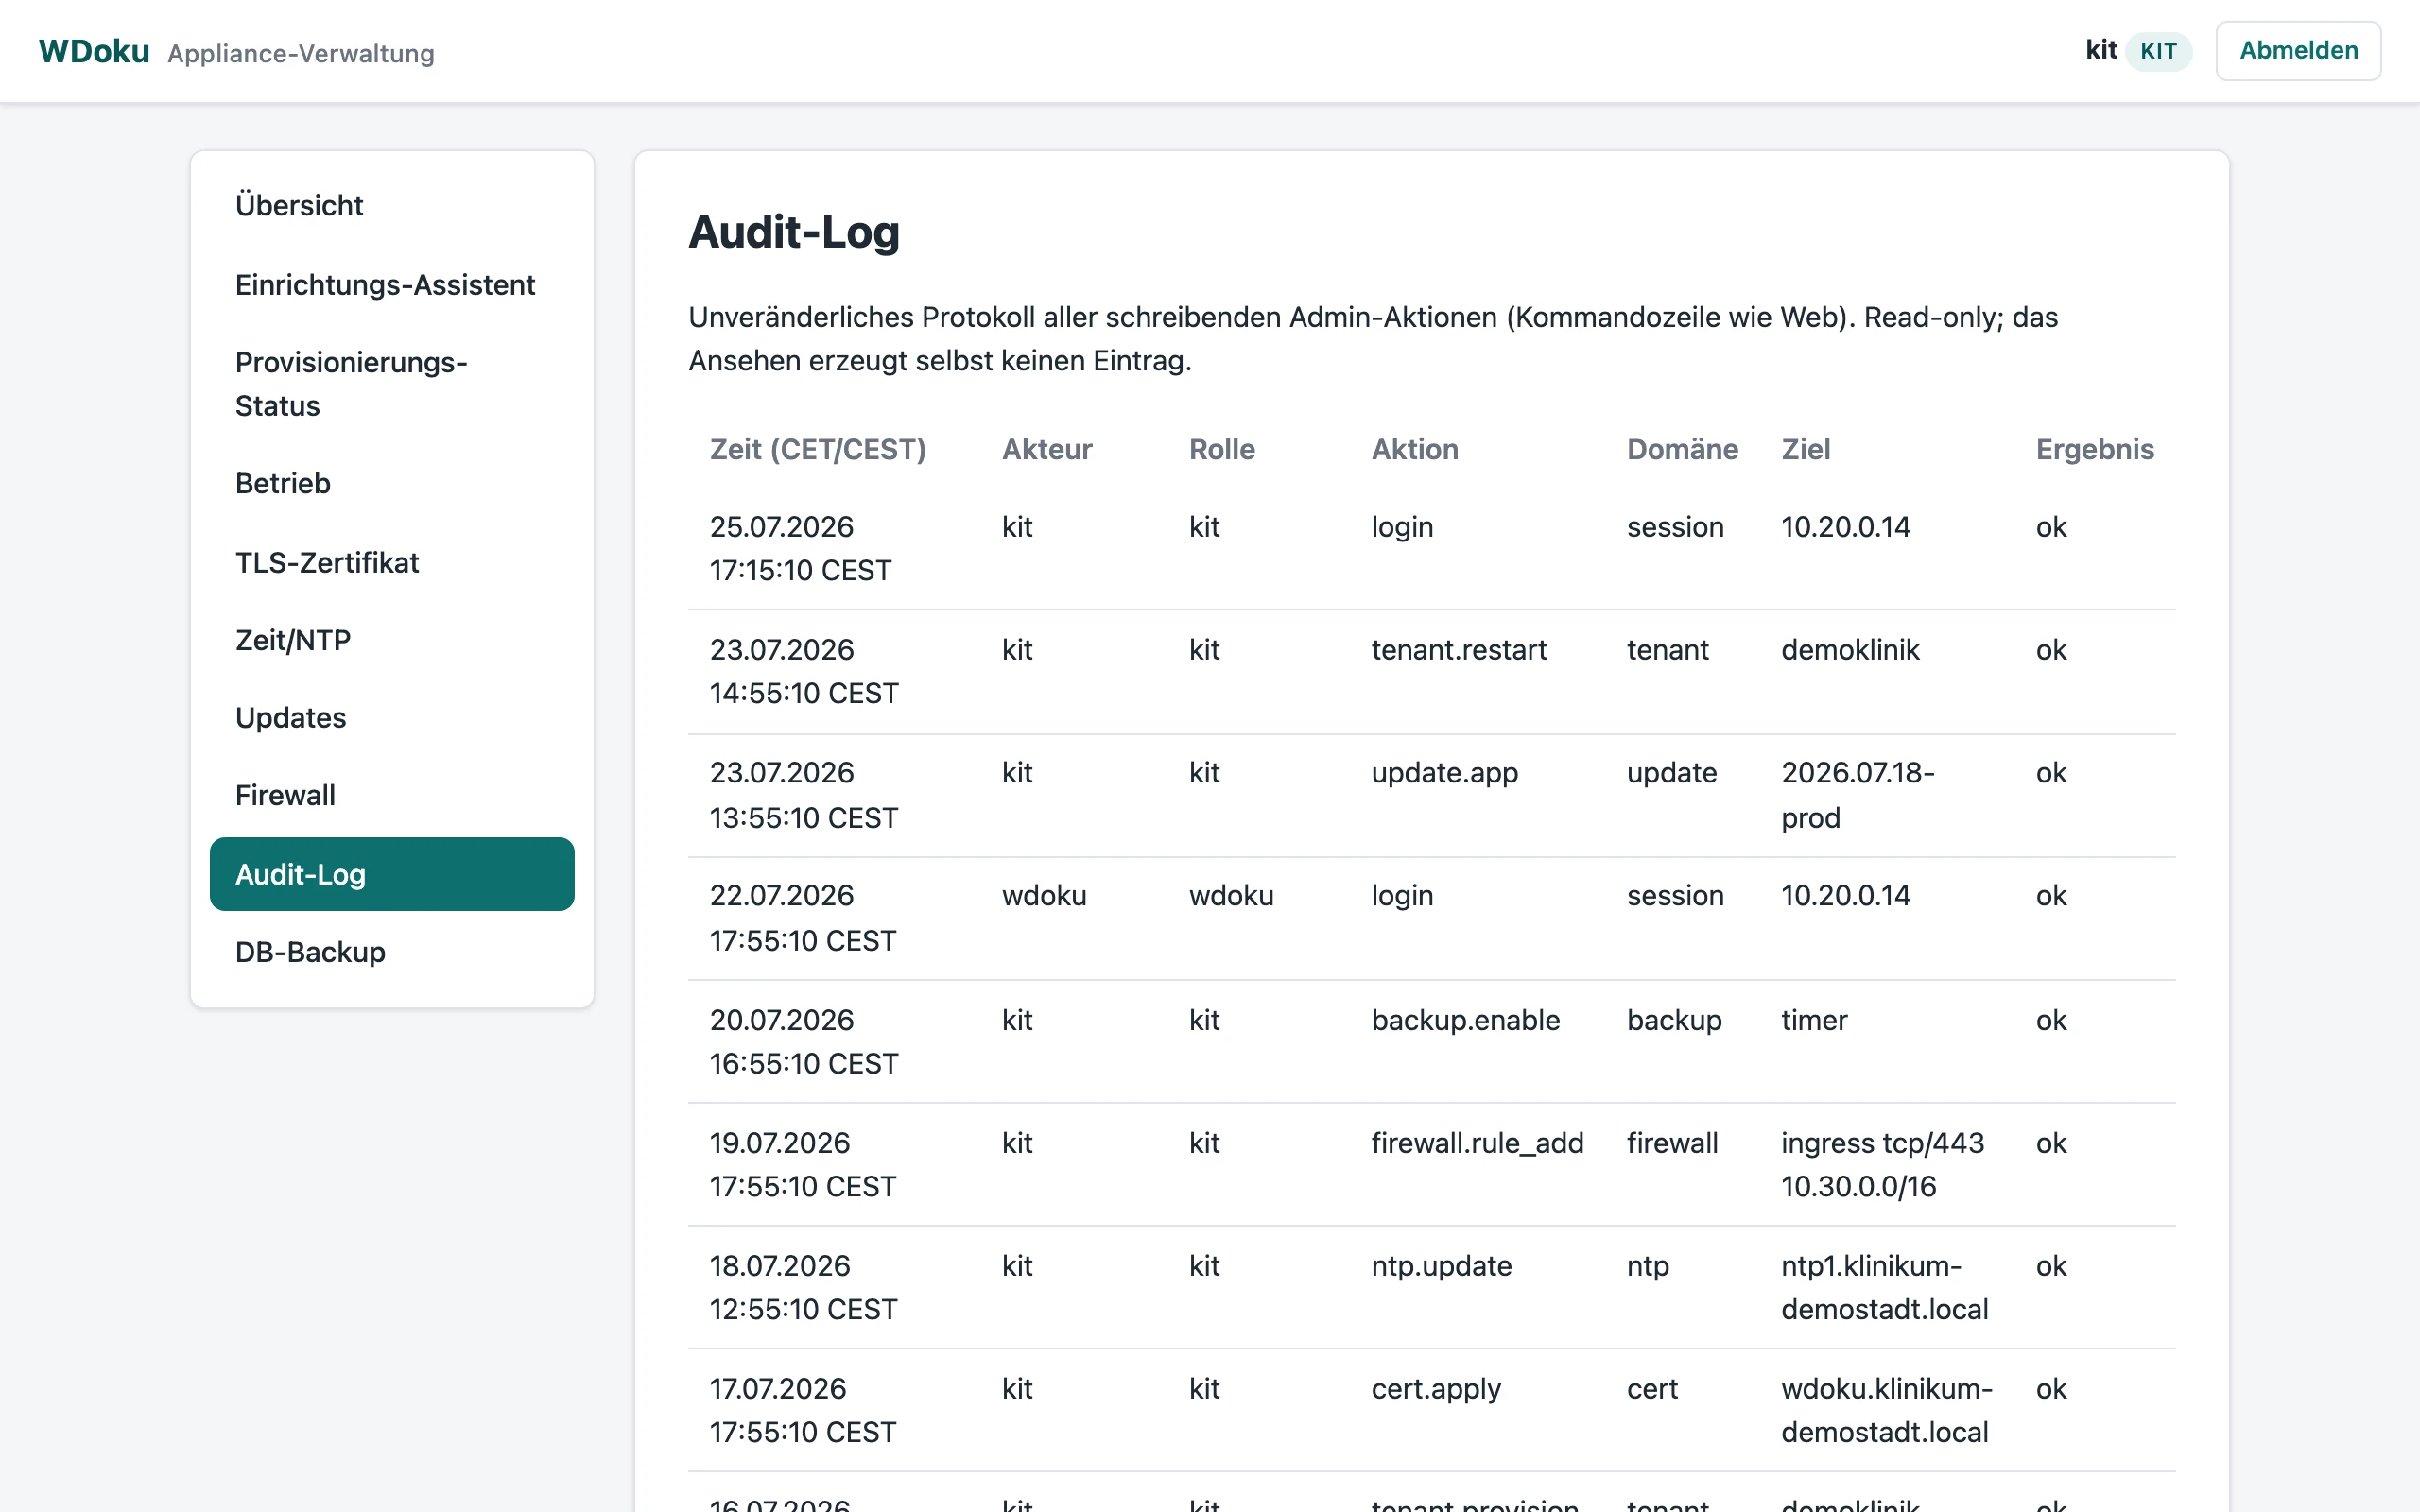The width and height of the screenshot is (2420, 1512).
Task: Click the Zeit (CET/CEST) column header
Action: pyautogui.click(x=818, y=449)
